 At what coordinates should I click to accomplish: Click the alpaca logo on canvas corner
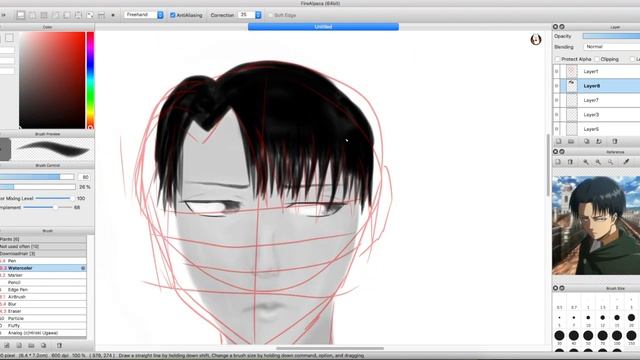tap(536, 39)
